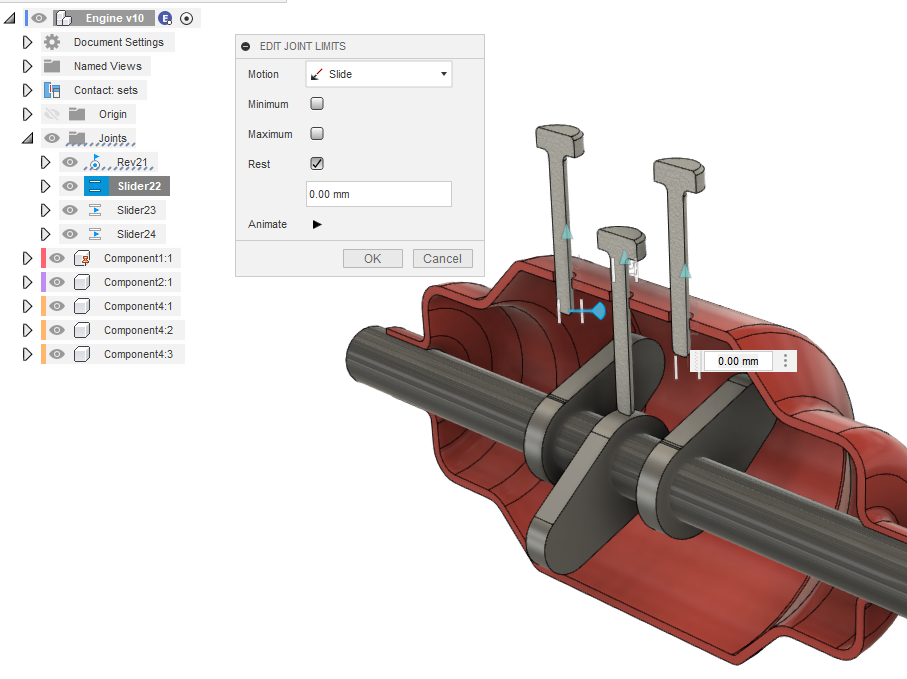Show the hidden Origin folder
Image resolution: width=907 pixels, height=679 pixels.
(x=52, y=114)
